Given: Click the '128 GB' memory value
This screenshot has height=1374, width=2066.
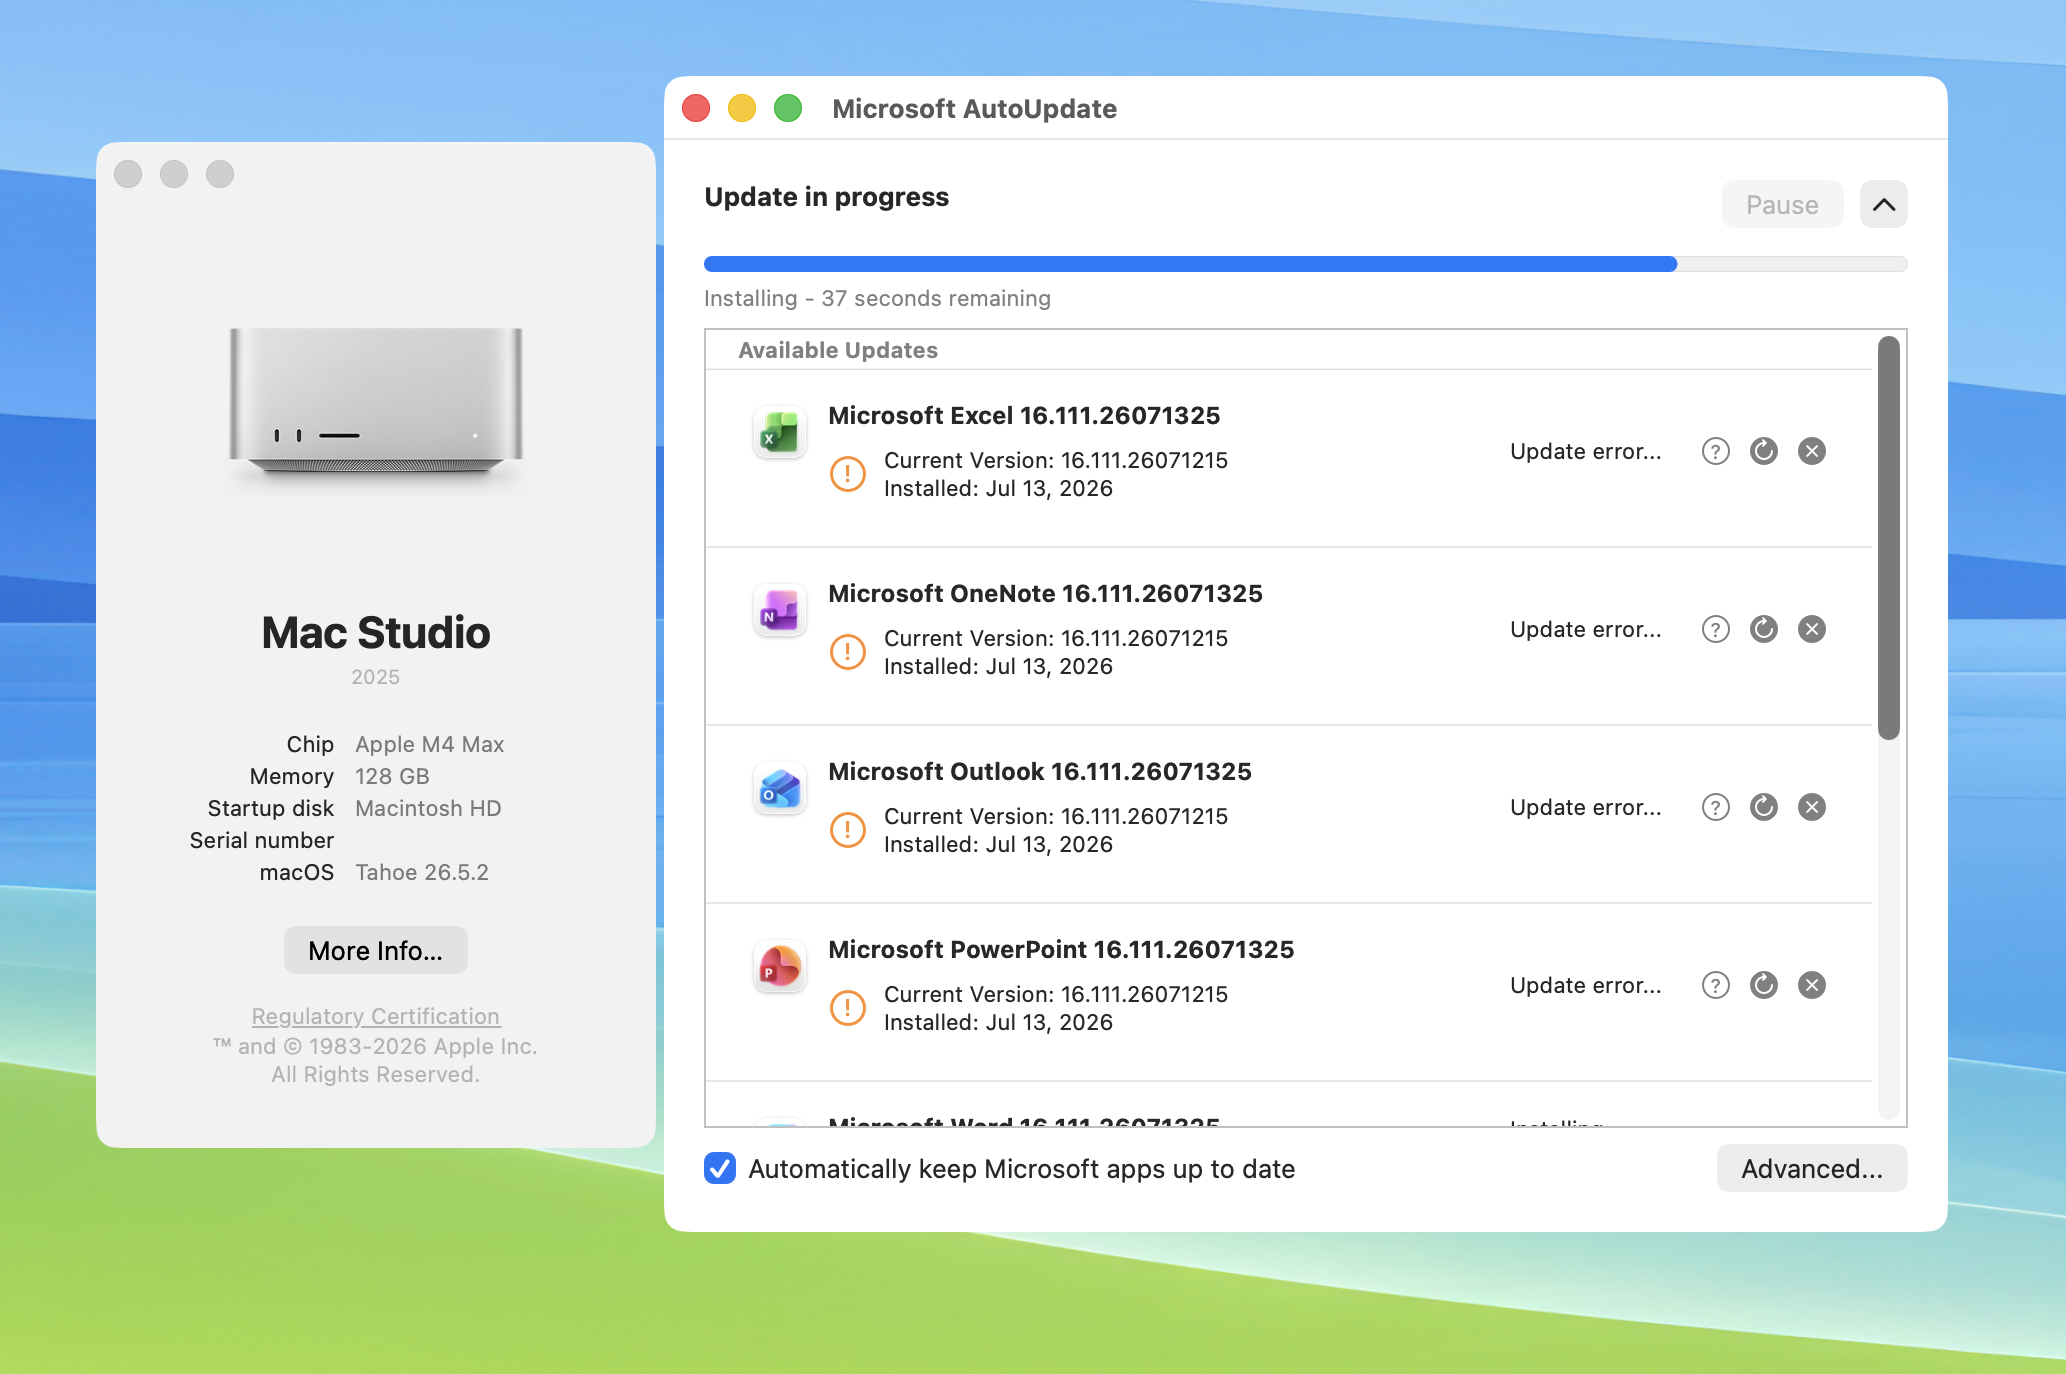Looking at the screenshot, I should tap(392, 776).
